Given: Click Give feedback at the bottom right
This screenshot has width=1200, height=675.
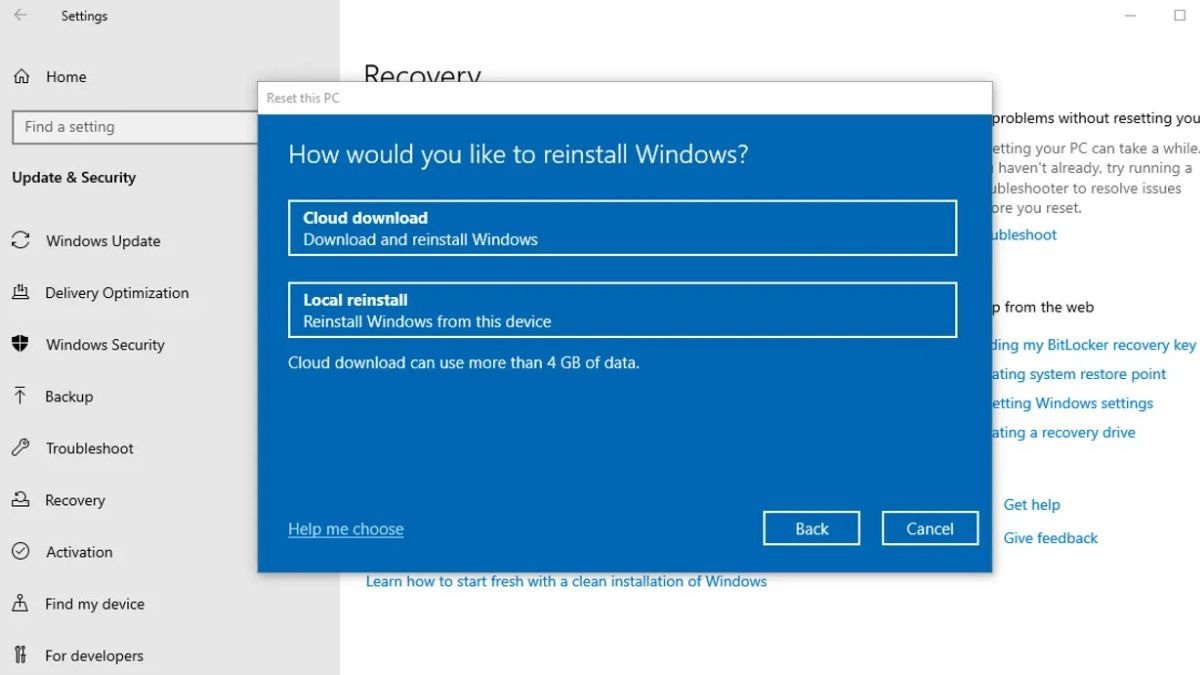Looking at the screenshot, I should click(1050, 538).
